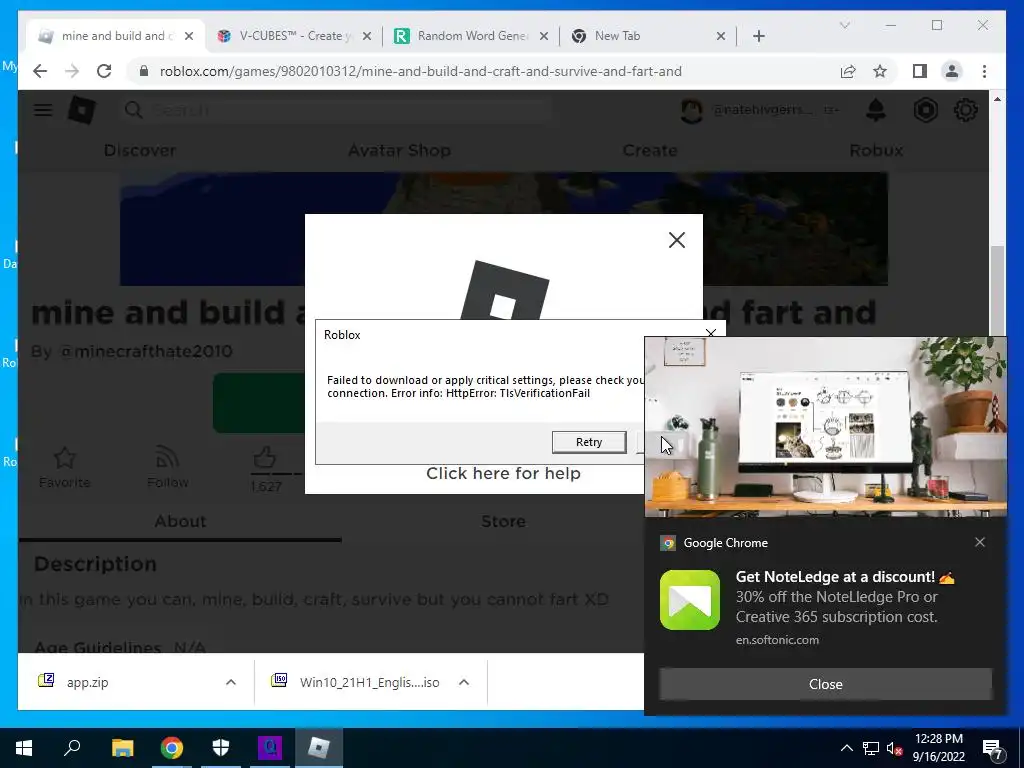Expand Win10_21H1 iso download options
The height and width of the screenshot is (768, 1024).
click(x=464, y=682)
